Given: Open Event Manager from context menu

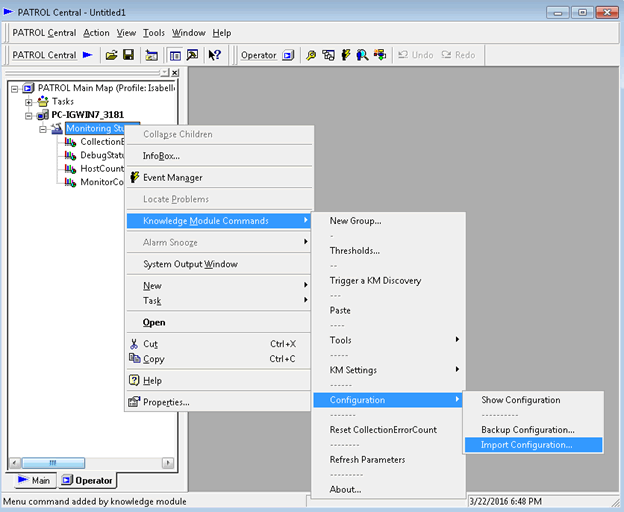Looking at the screenshot, I should point(172,177).
